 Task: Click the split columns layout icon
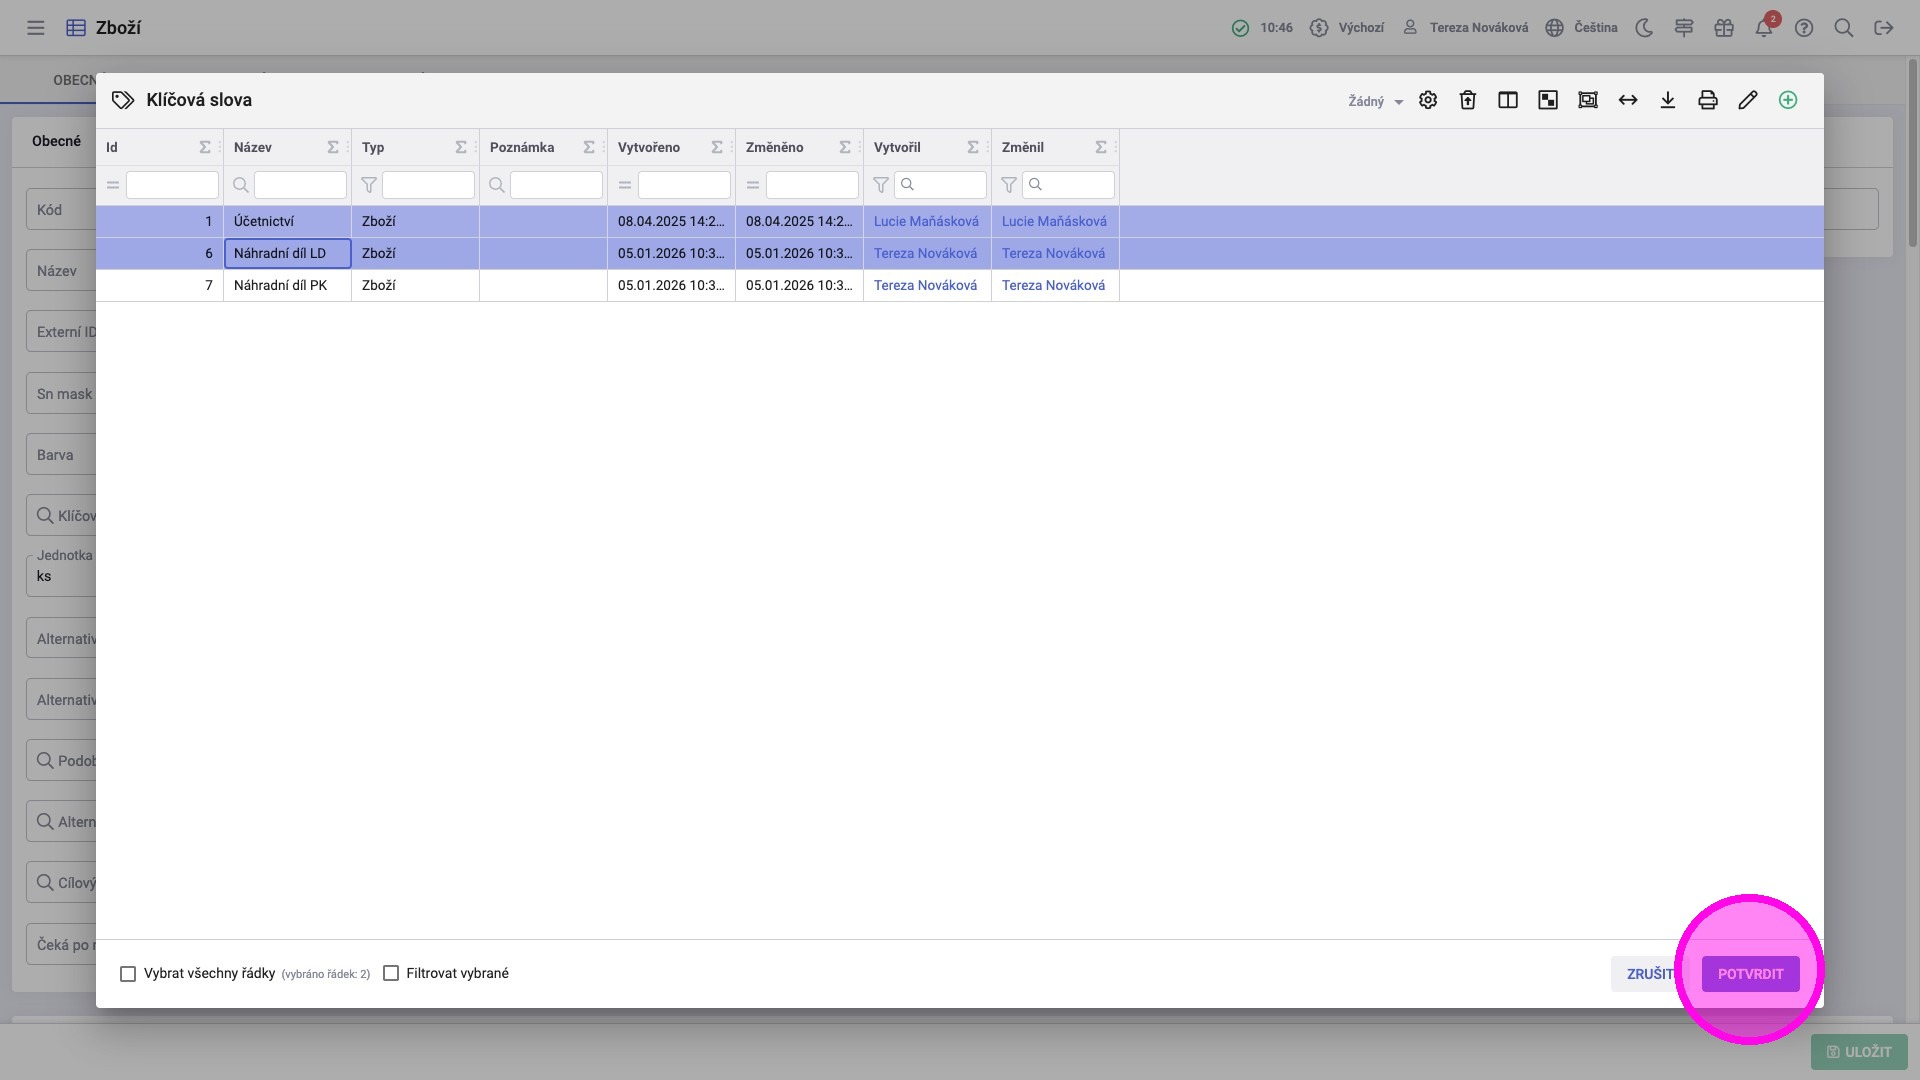1507,100
